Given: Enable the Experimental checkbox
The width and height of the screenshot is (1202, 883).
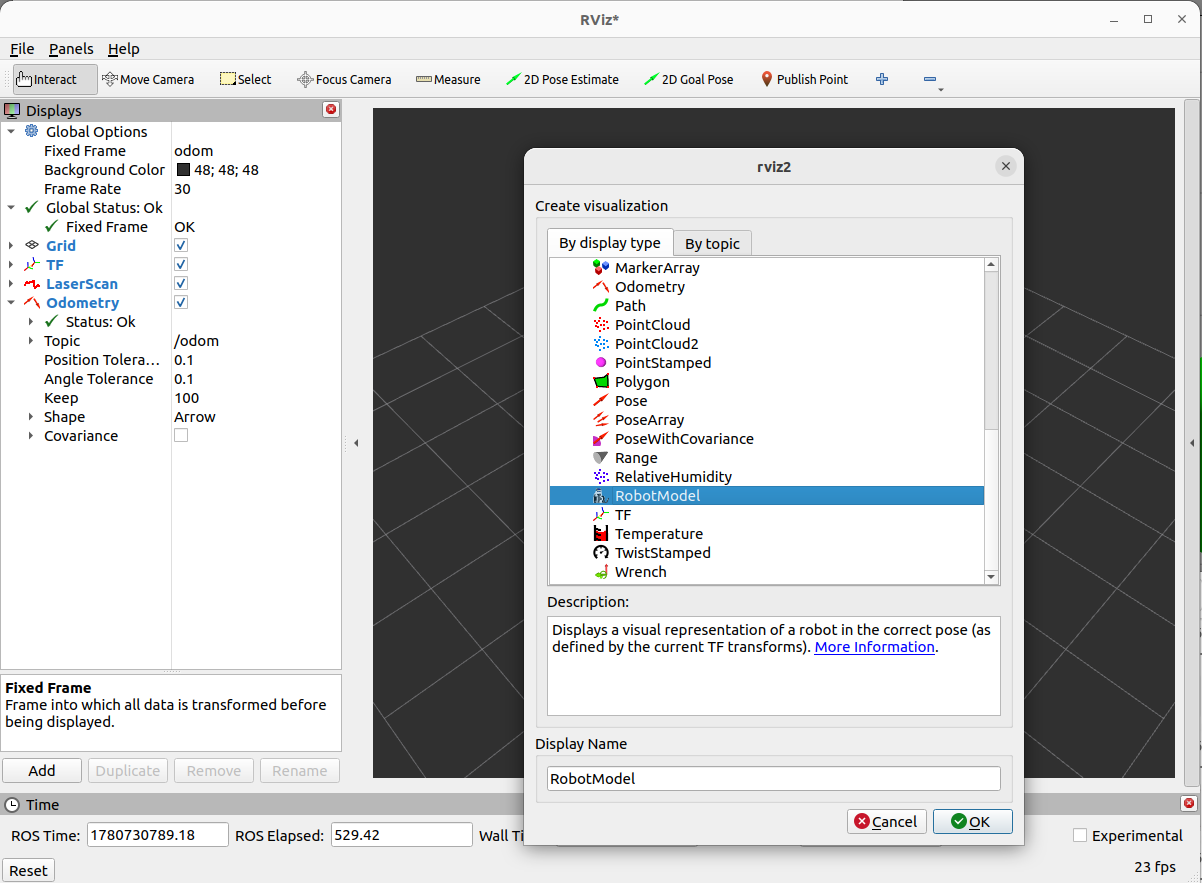Looking at the screenshot, I should pos(1080,836).
